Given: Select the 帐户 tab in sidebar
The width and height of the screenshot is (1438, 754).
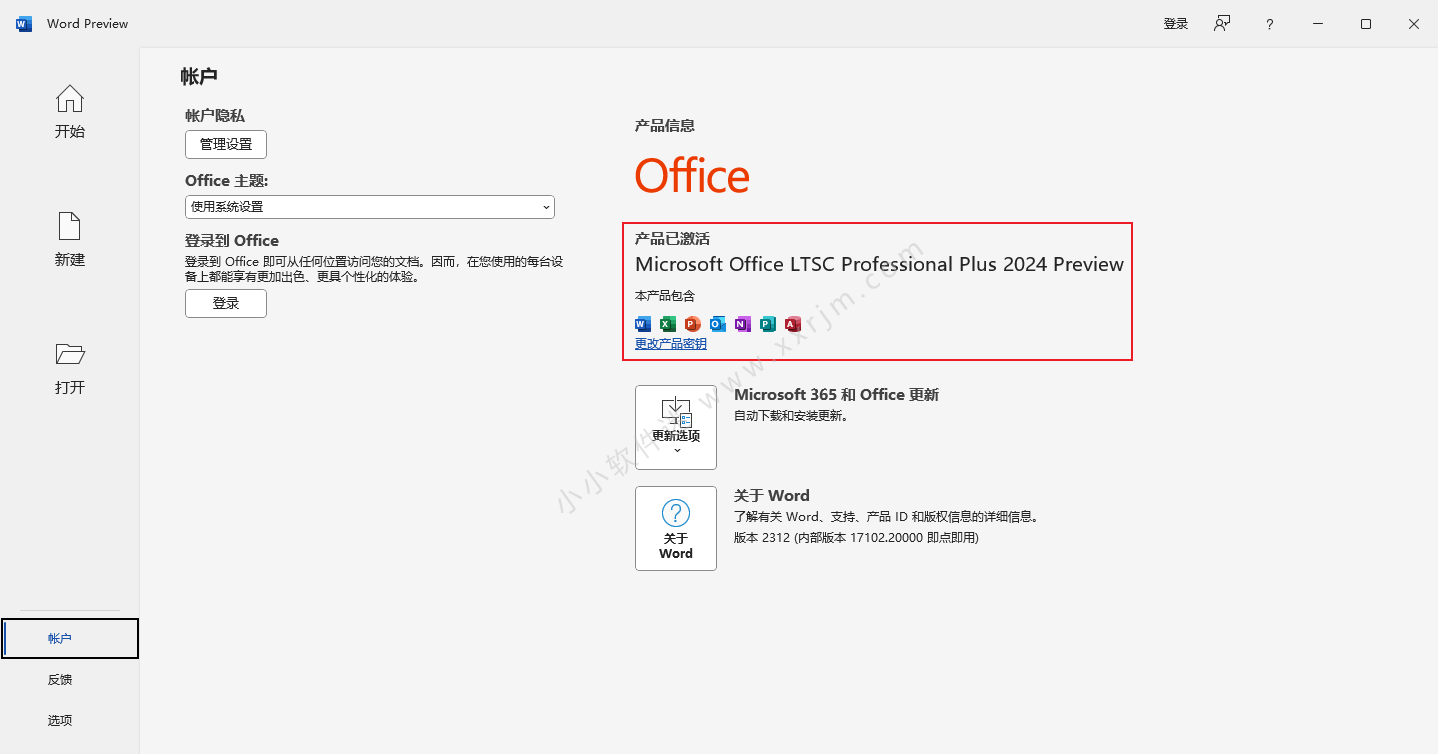Looking at the screenshot, I should point(70,638).
